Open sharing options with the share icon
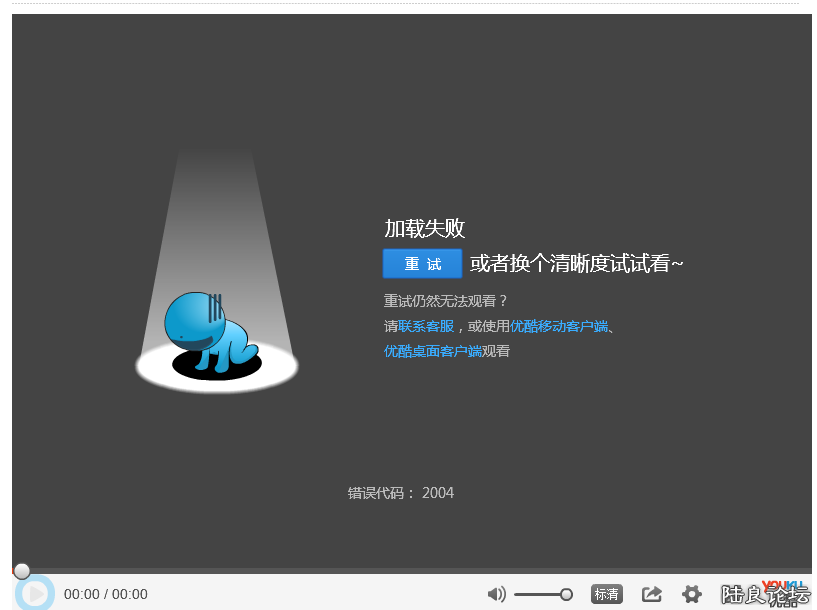The height and width of the screenshot is (610, 817). tap(651, 593)
